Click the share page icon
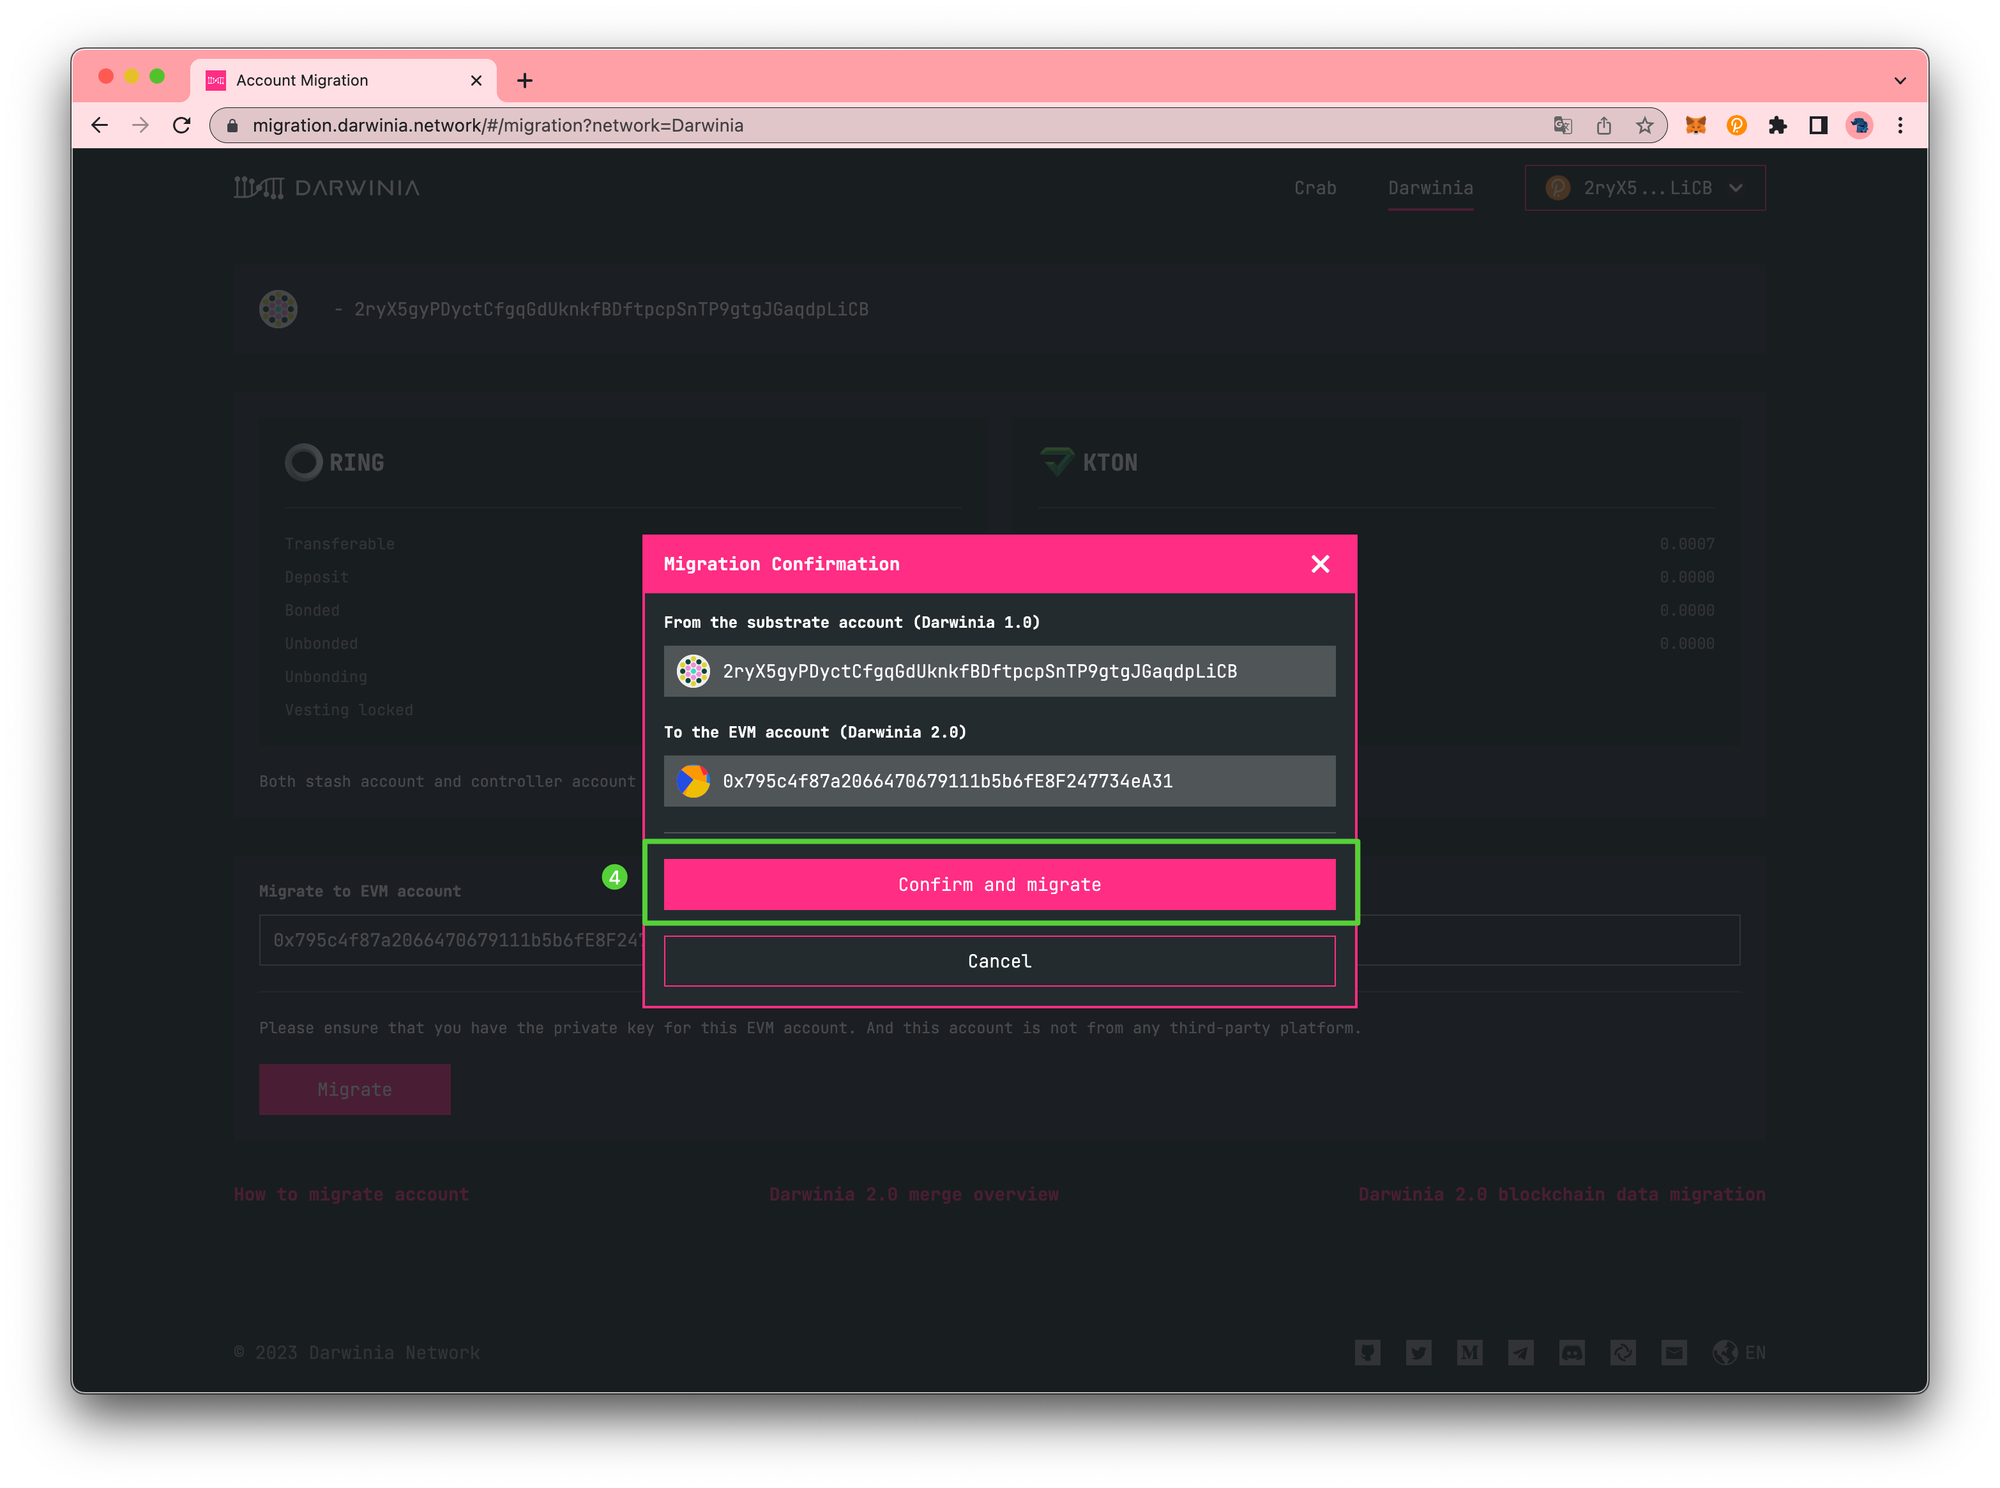 pos(1604,125)
